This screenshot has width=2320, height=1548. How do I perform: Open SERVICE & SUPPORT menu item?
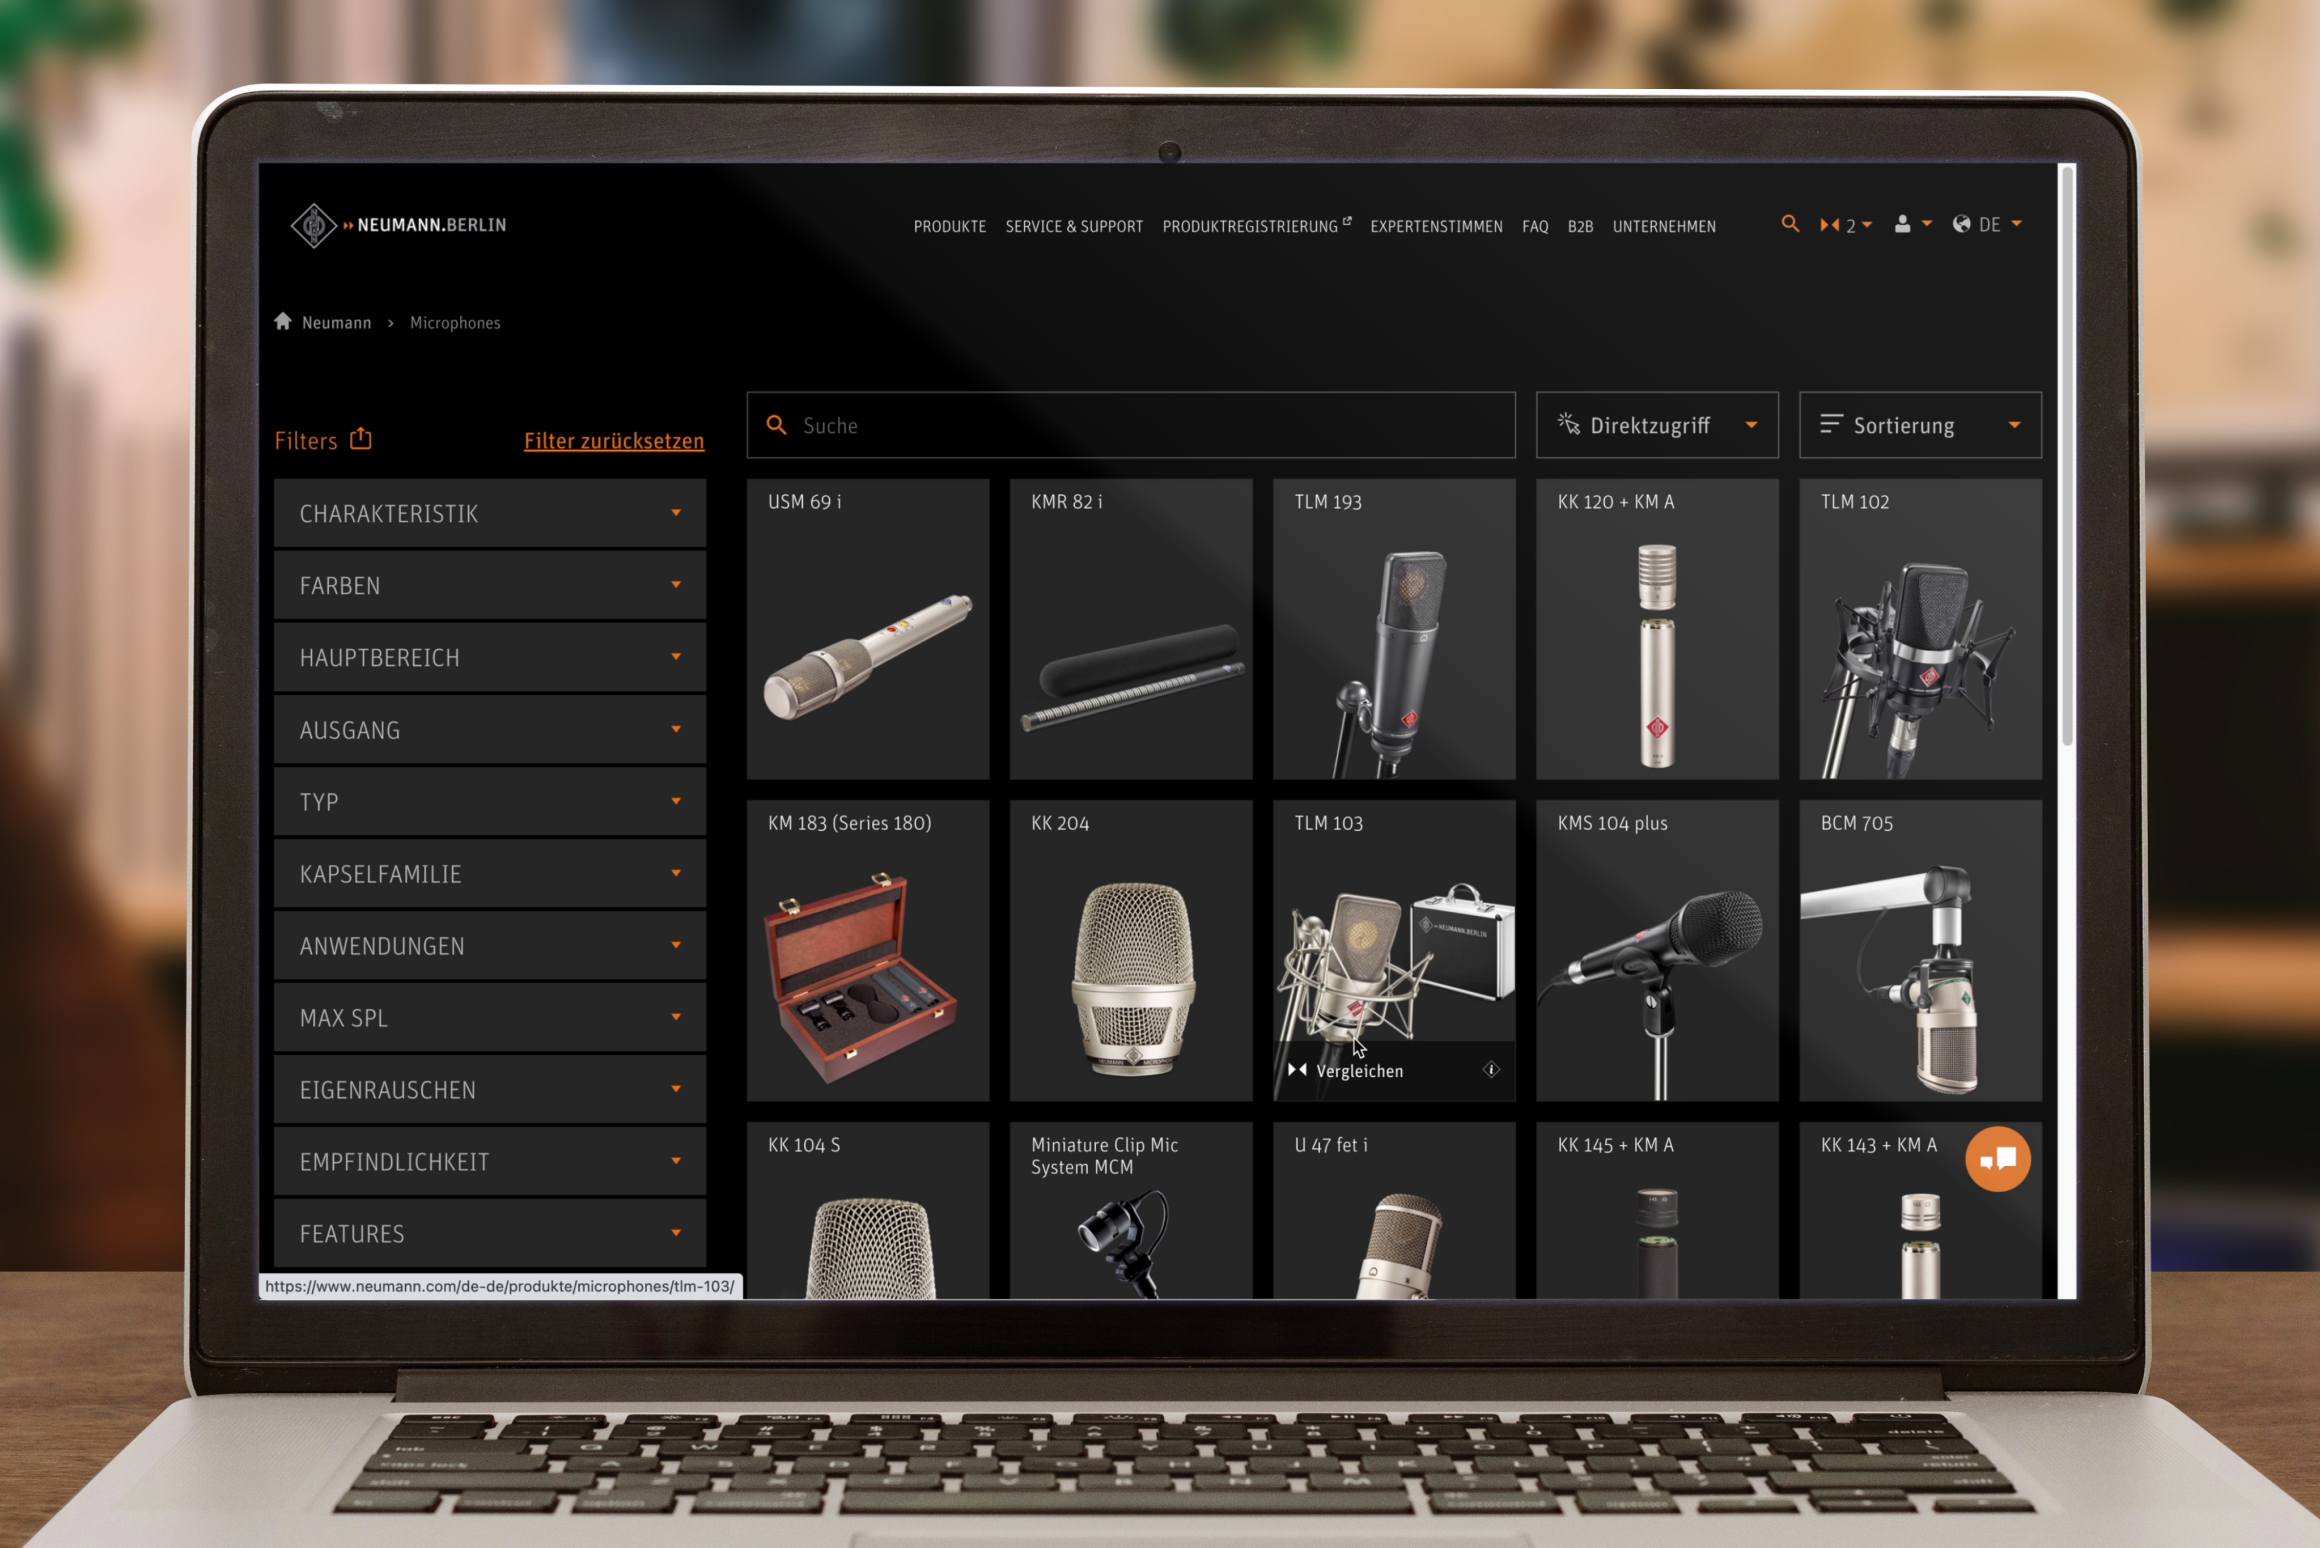point(1073,227)
